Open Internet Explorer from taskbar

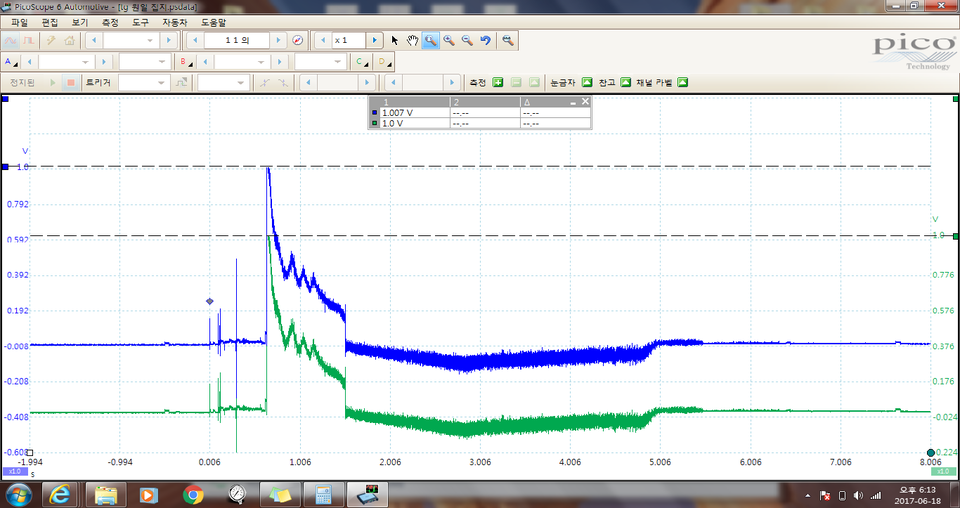pos(59,495)
